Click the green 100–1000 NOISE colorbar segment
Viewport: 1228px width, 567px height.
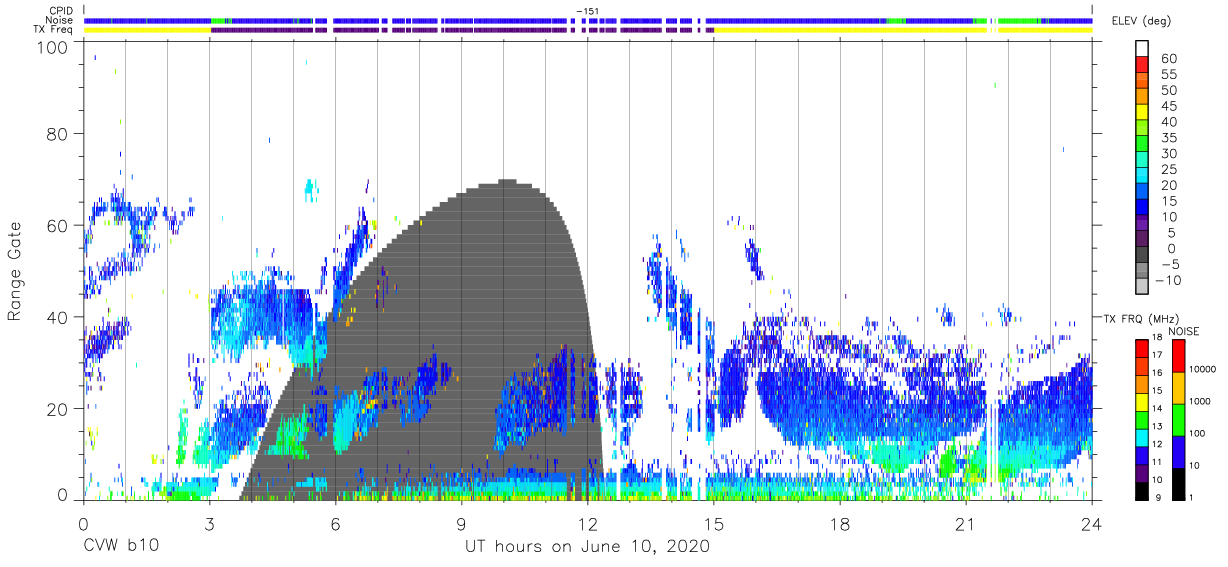coord(1177,419)
